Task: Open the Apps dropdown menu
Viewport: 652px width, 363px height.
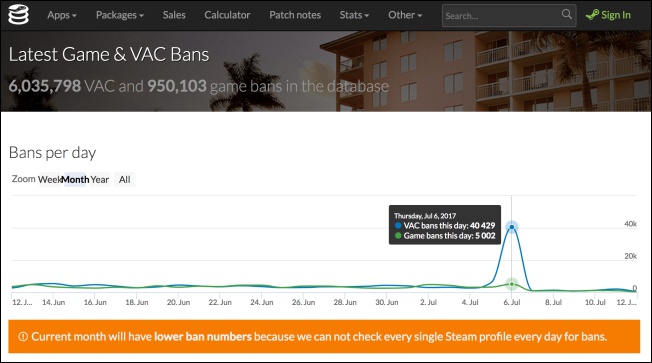Action: click(62, 15)
